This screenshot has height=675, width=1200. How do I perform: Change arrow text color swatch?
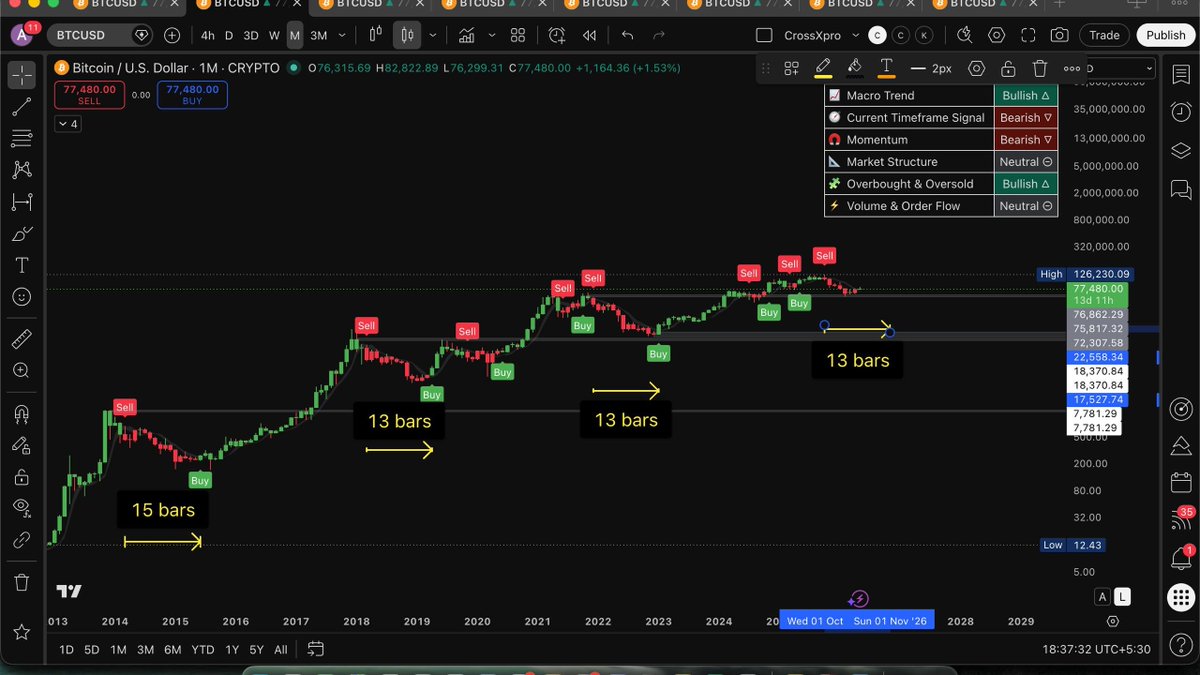886,69
